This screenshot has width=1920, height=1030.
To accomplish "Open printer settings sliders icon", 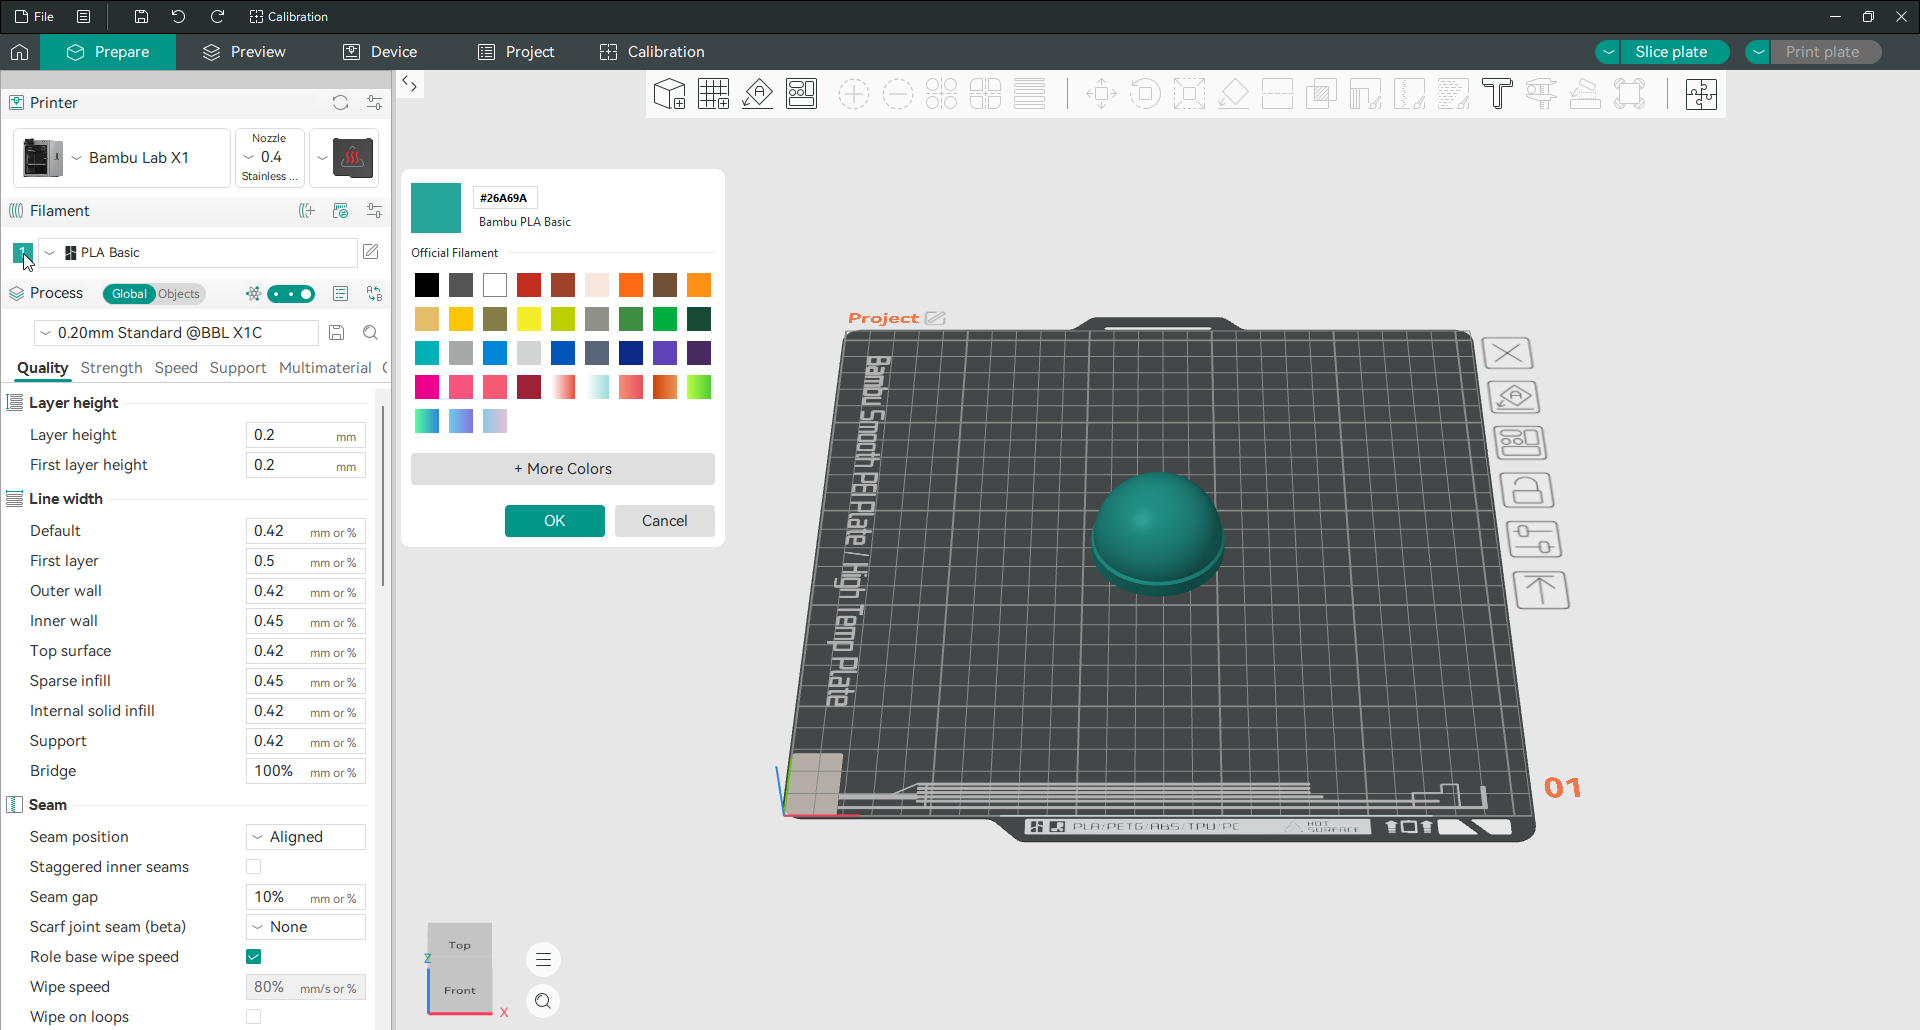I will (x=374, y=103).
